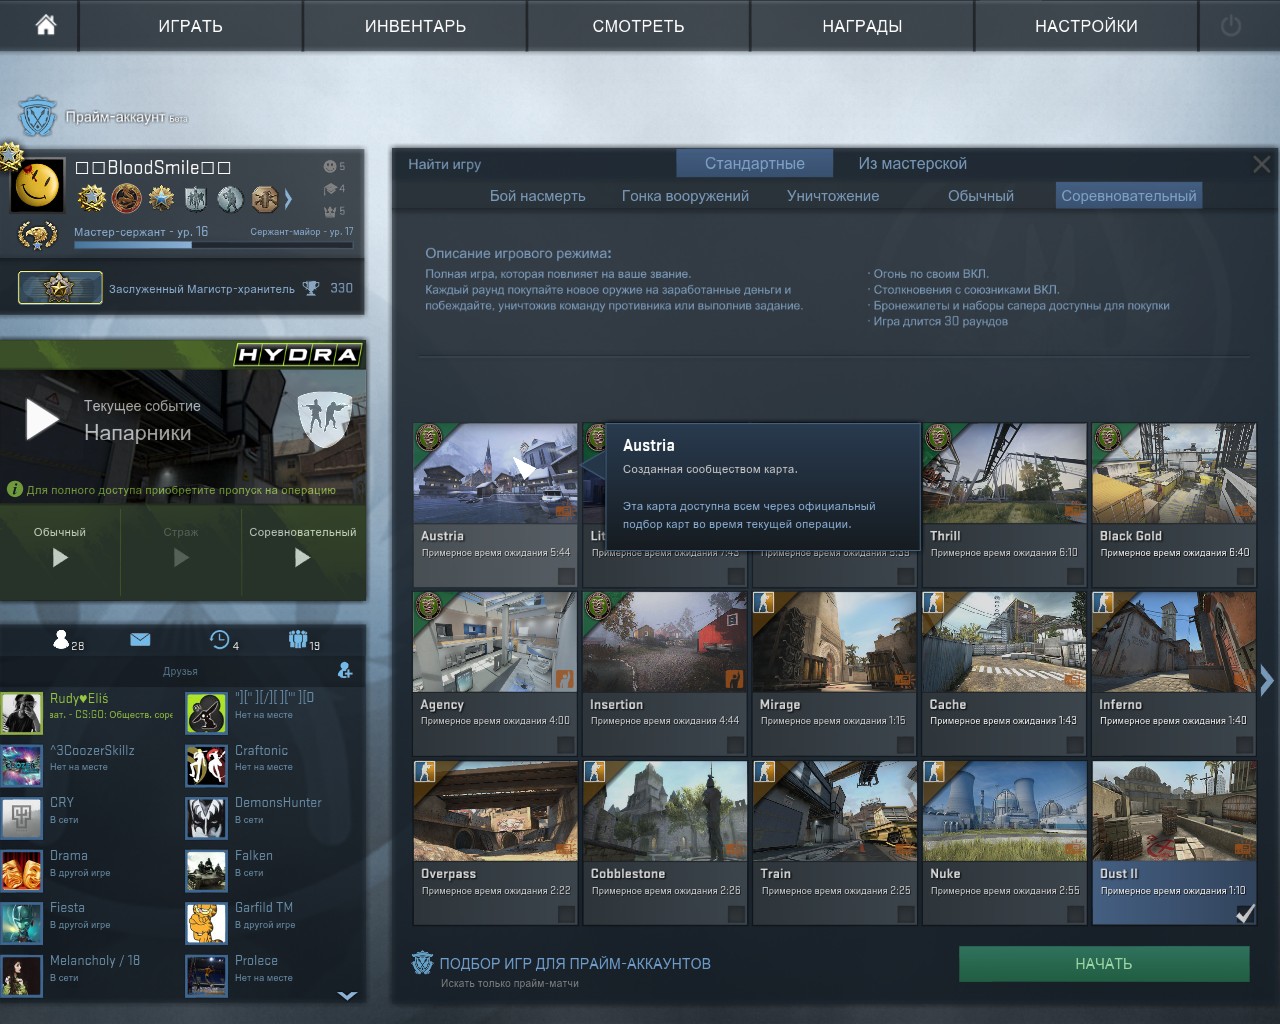Click the НАЧАТЬ button
Screen dimensions: 1280x1024
[1104, 964]
